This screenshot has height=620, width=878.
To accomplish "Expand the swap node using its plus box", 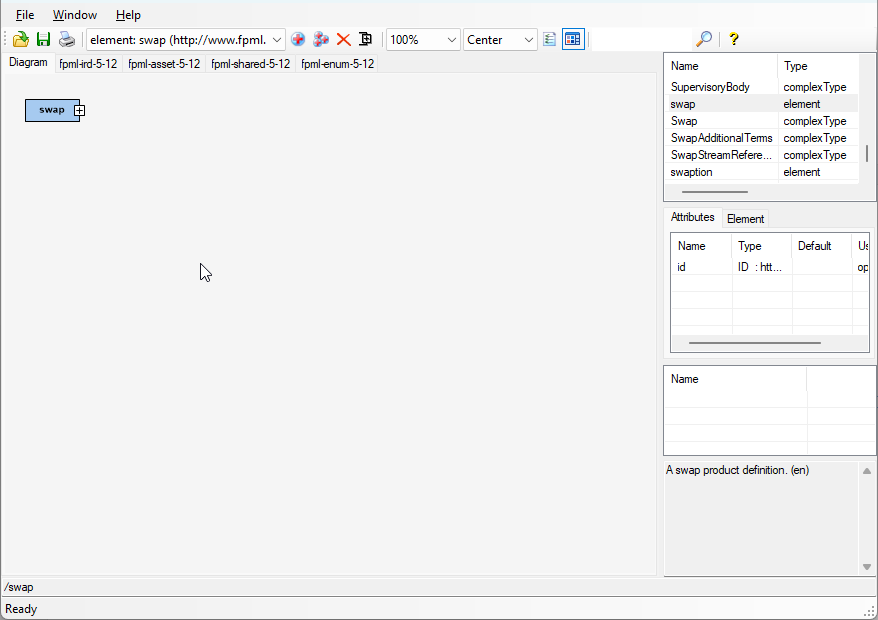I will tap(79, 110).
